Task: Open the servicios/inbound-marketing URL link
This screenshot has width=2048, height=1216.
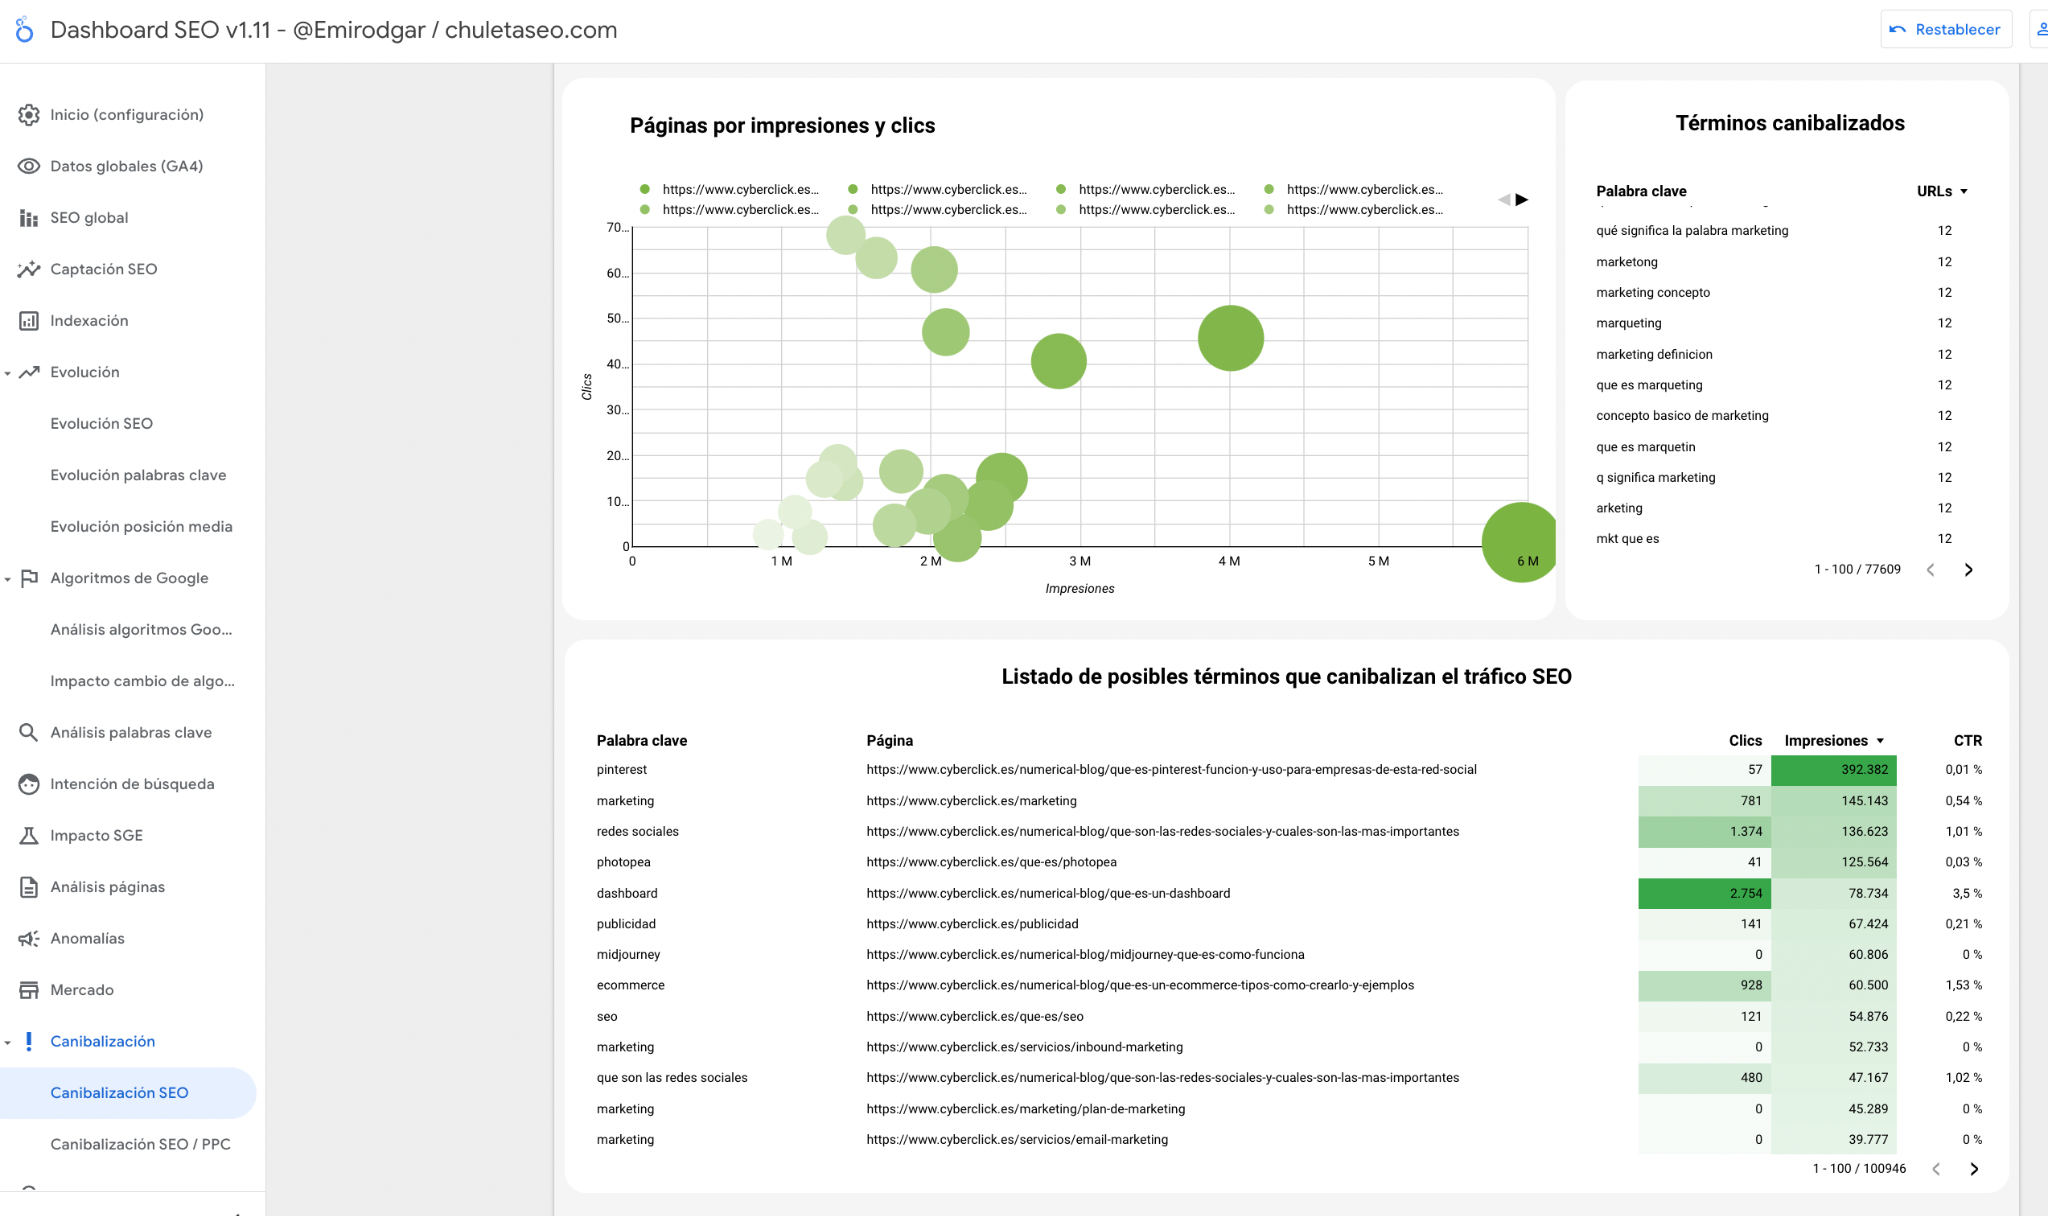Action: (1024, 1048)
